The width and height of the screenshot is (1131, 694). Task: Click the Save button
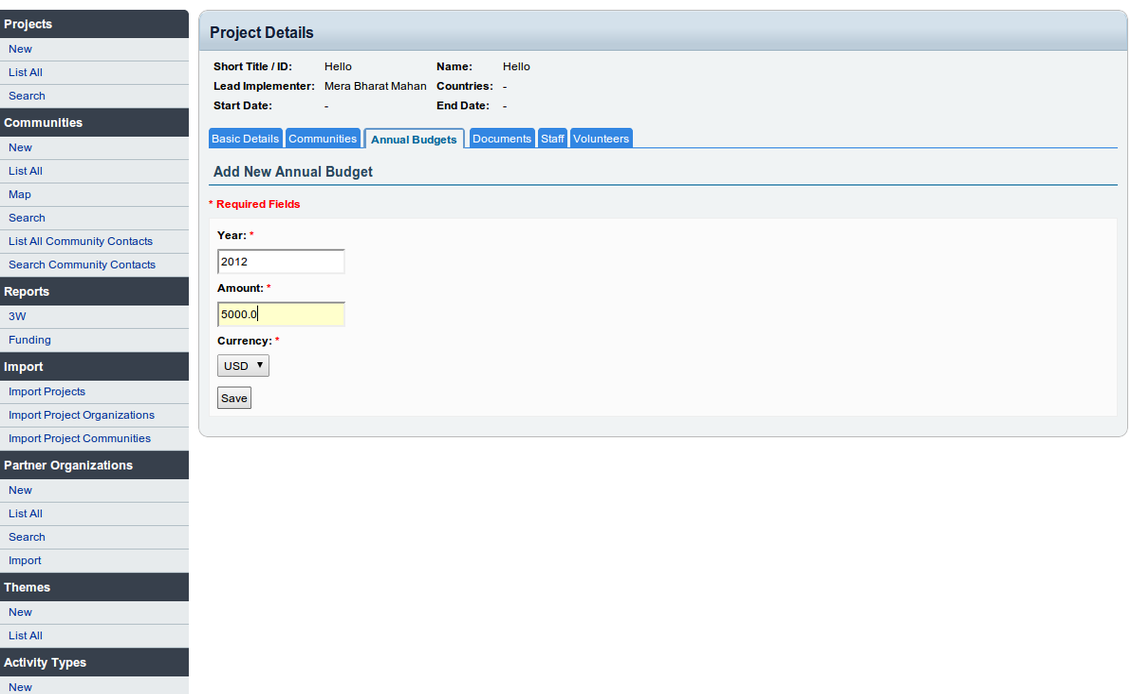tap(234, 398)
